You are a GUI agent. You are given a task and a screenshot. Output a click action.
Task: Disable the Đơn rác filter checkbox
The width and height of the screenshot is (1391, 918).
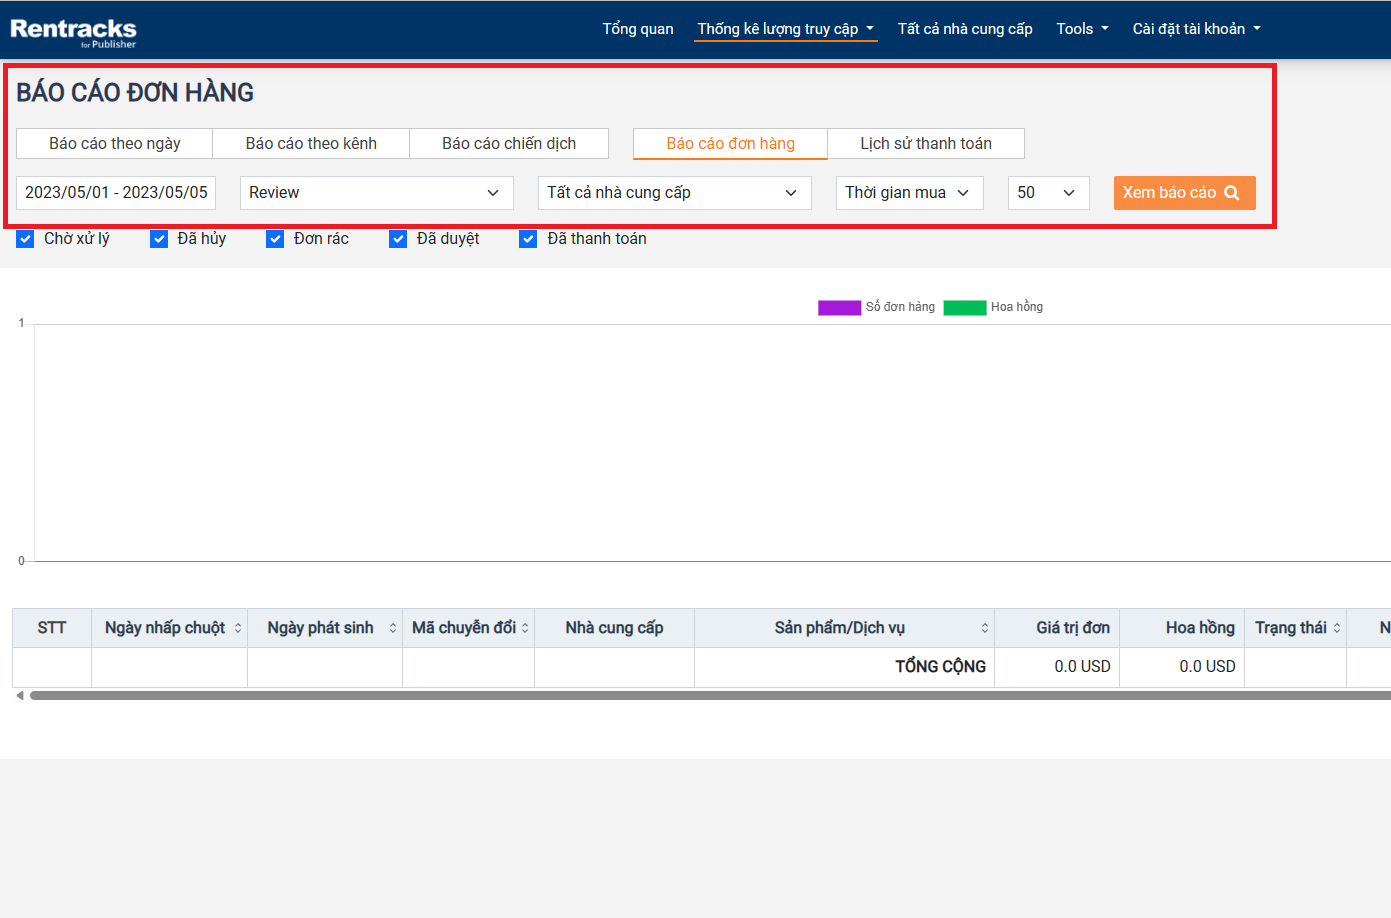coord(275,239)
